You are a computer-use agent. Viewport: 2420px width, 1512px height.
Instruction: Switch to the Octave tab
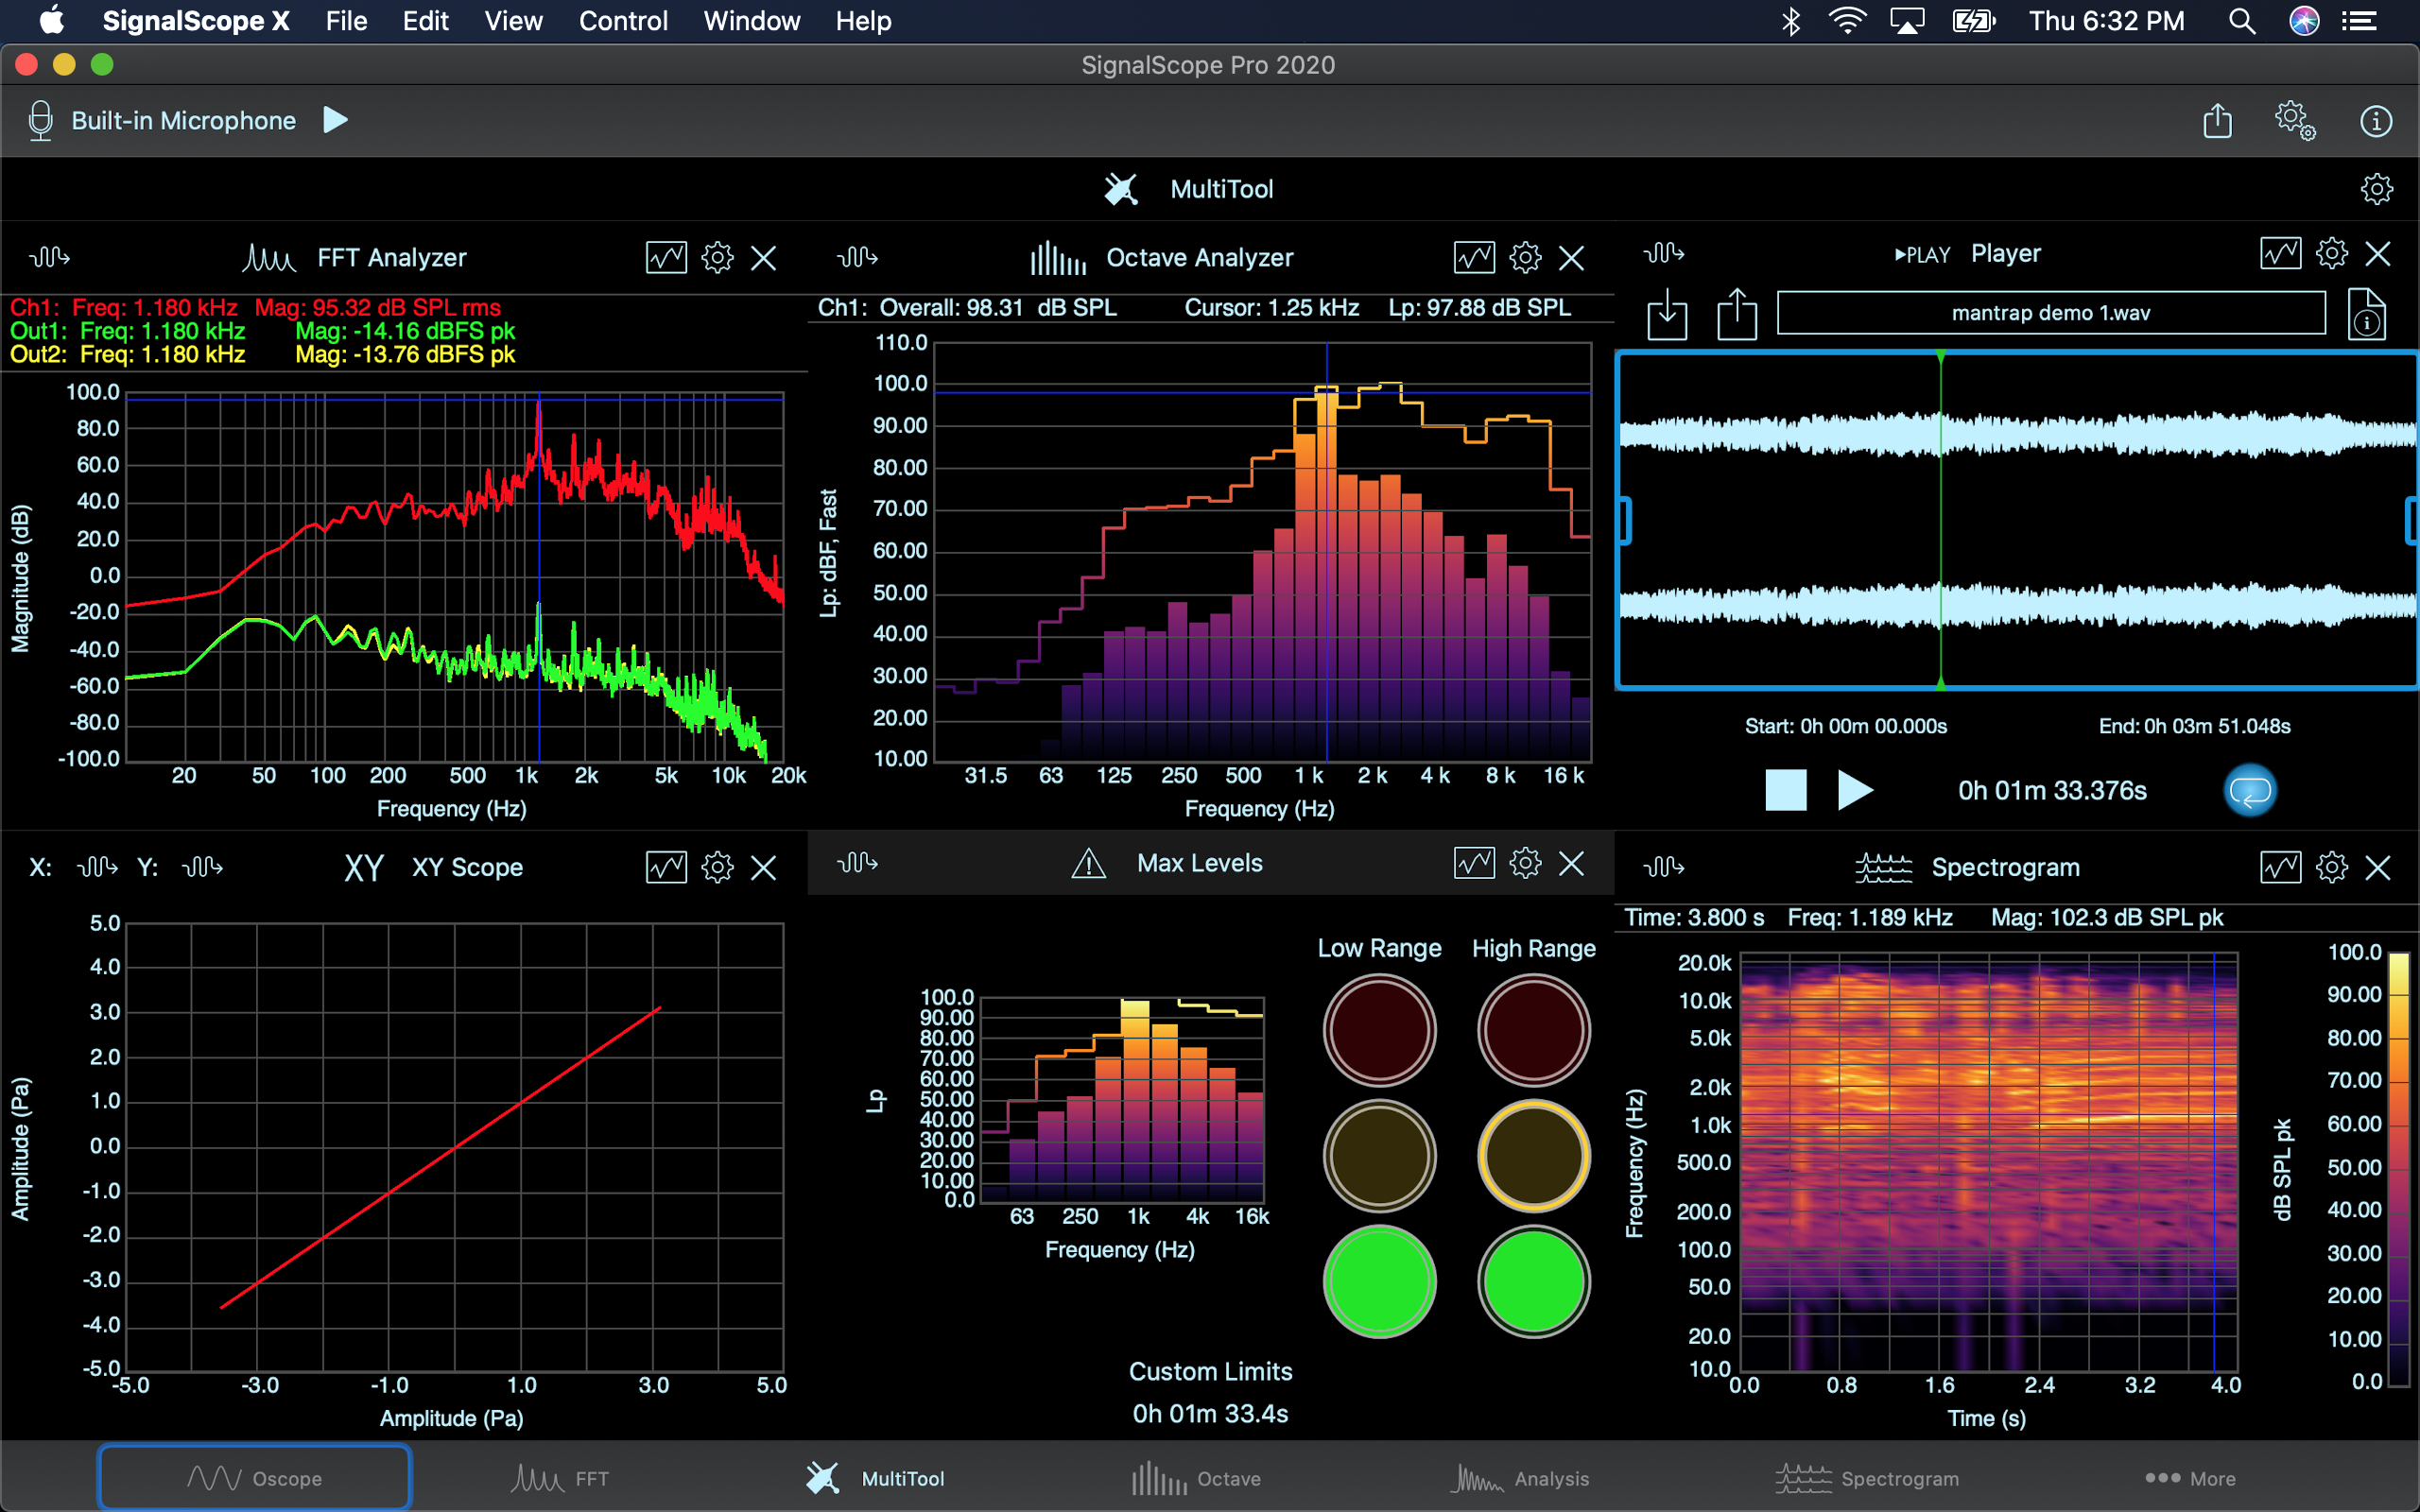tap(1196, 1478)
